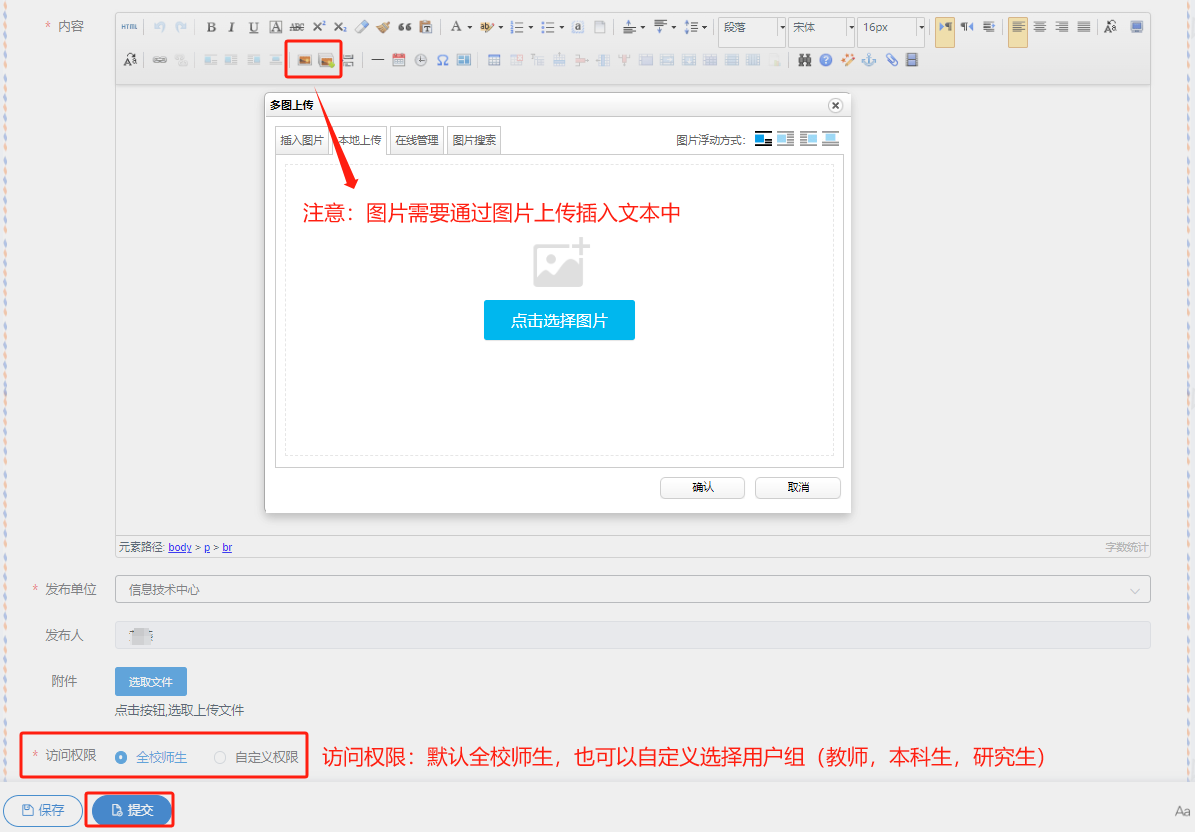
Task: Apply italic formatting in editor toolbar
Action: [x=232, y=27]
